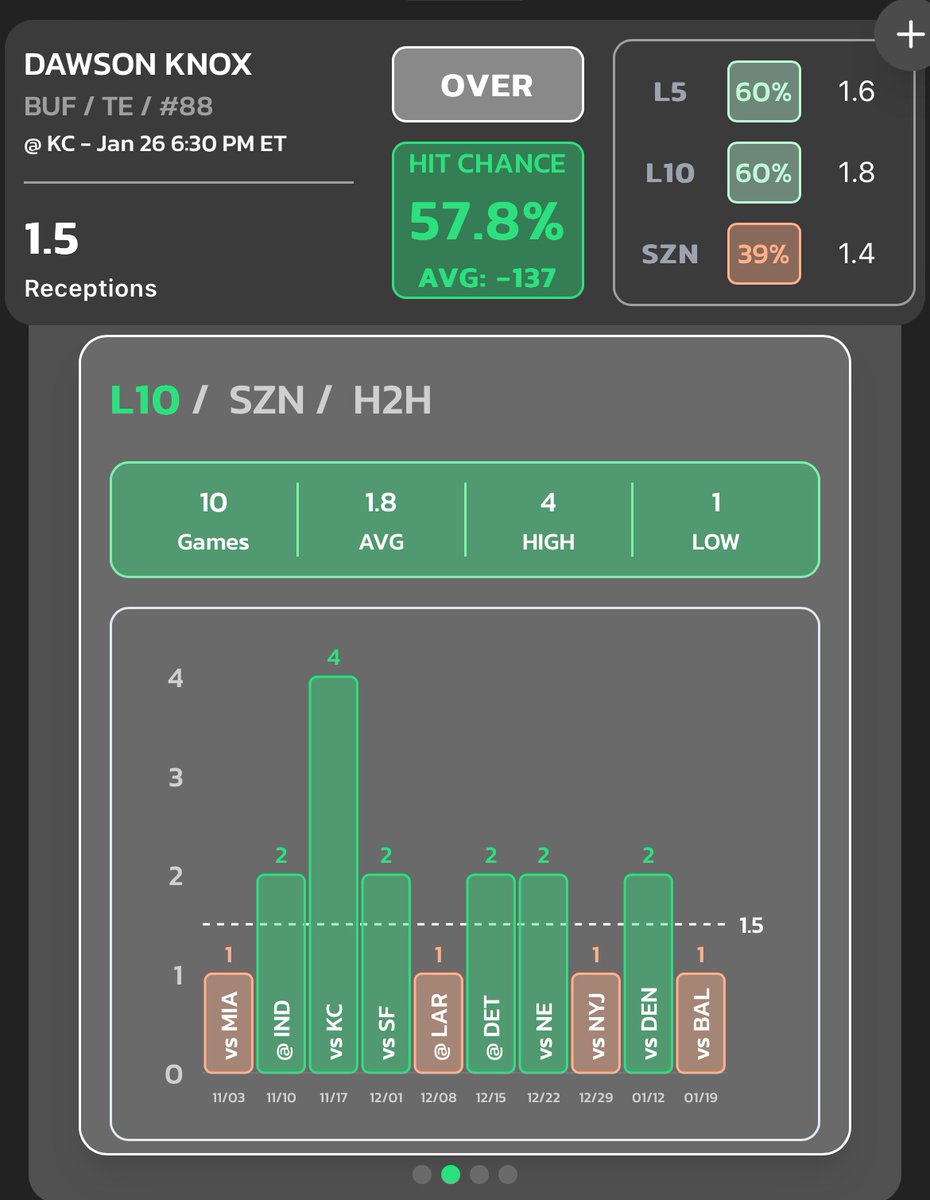The image size is (930, 1200).
Task: Switch to the SZN tab in chart card
Action: [265, 401]
